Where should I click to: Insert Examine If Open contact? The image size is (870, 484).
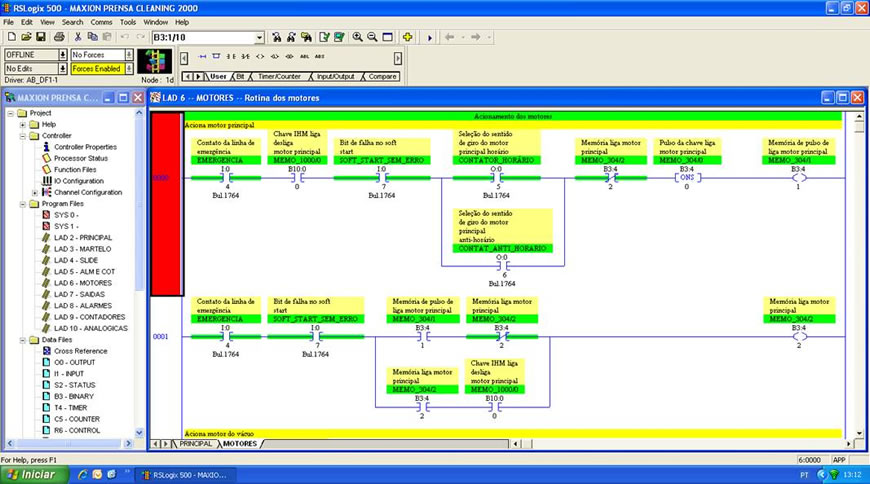[245, 56]
